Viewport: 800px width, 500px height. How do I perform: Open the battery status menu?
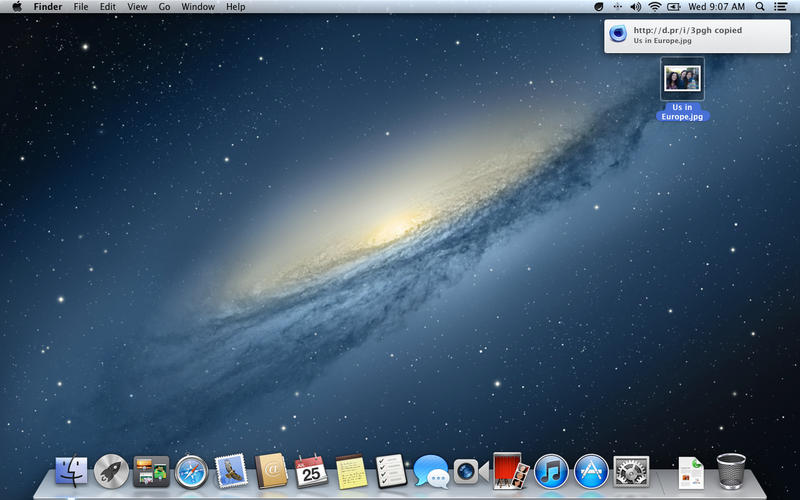tap(676, 7)
